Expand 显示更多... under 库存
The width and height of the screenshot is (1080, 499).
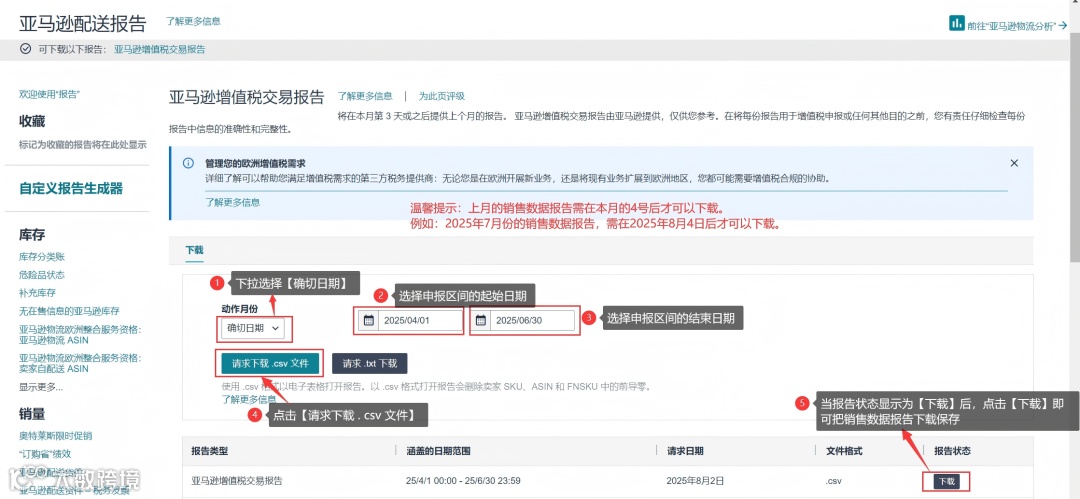(41, 387)
